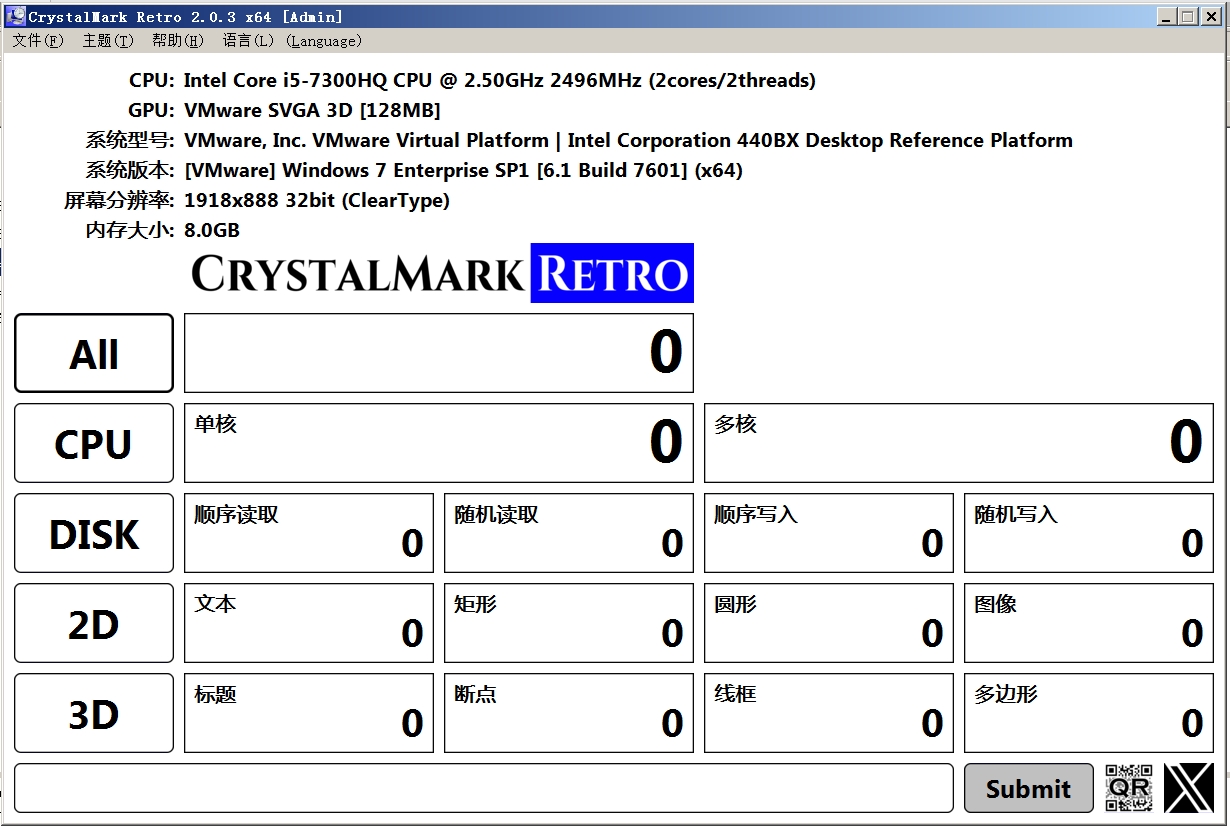Click the GPU text VMware SVGA 3D [128MB]
This screenshot has height=826, width=1230.
click(312, 110)
